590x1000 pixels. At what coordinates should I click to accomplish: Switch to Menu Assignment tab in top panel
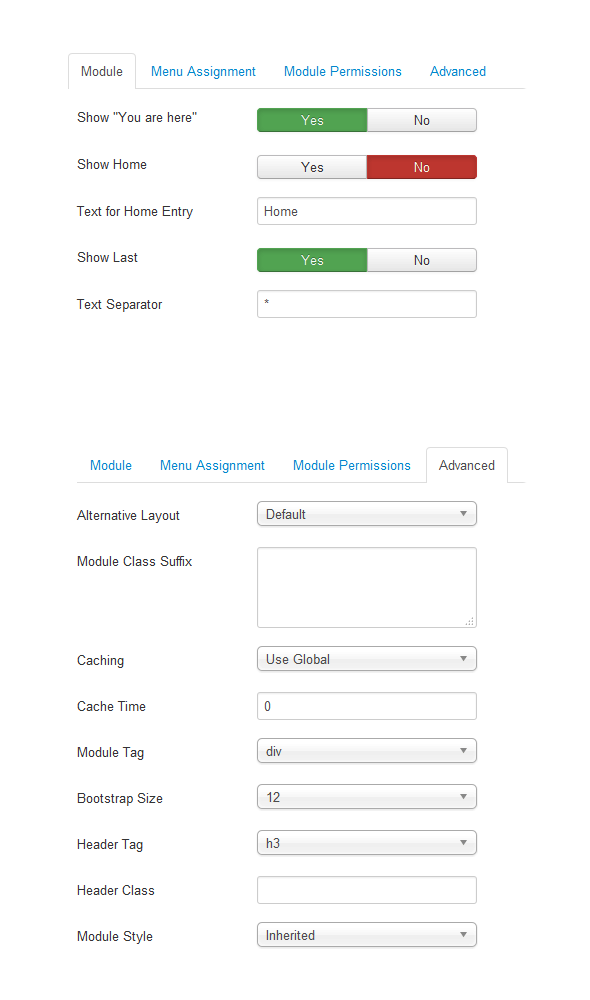[x=203, y=71]
